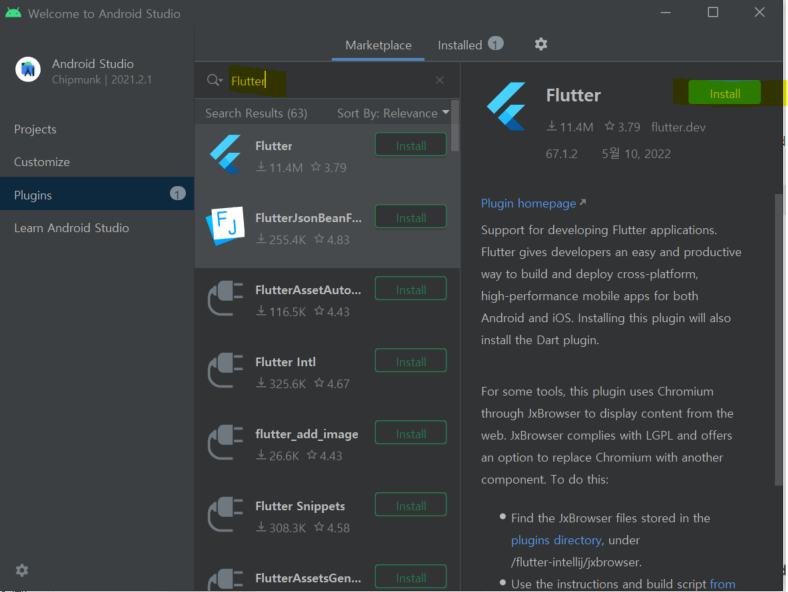The image size is (788, 592).
Task: Click the flutter_add_image plugin plug icon
Action: click(x=225, y=442)
